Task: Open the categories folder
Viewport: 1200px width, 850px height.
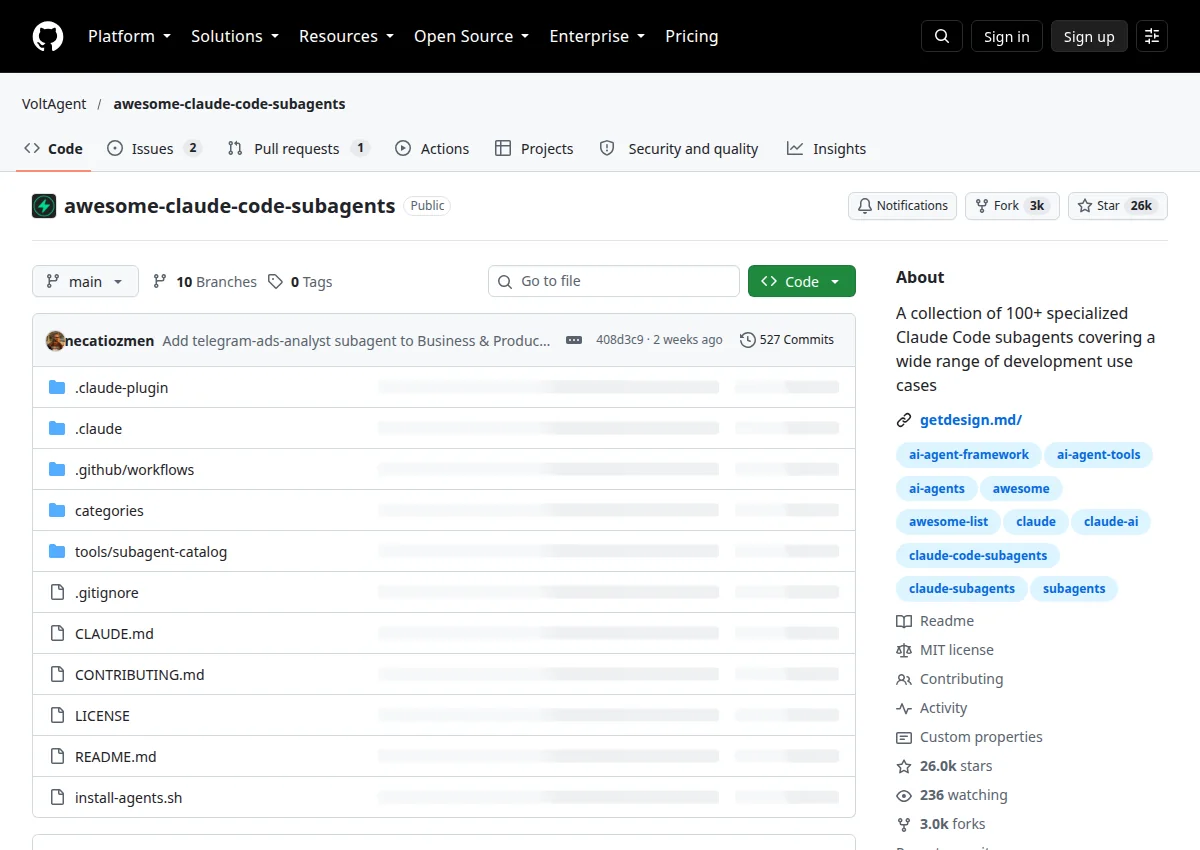Action: (x=109, y=510)
